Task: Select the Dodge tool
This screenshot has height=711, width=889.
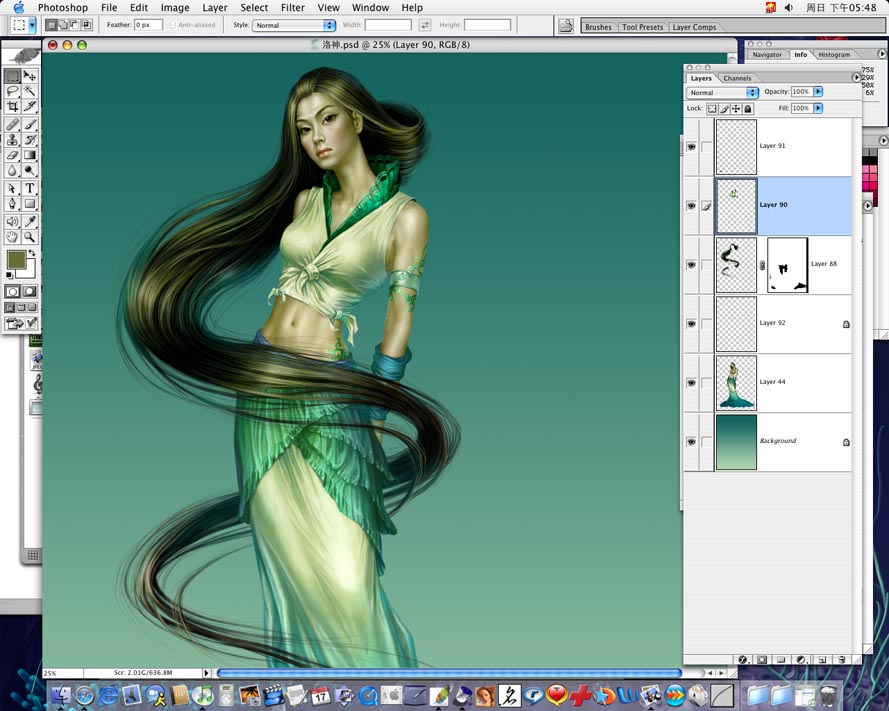Action: tap(30, 170)
